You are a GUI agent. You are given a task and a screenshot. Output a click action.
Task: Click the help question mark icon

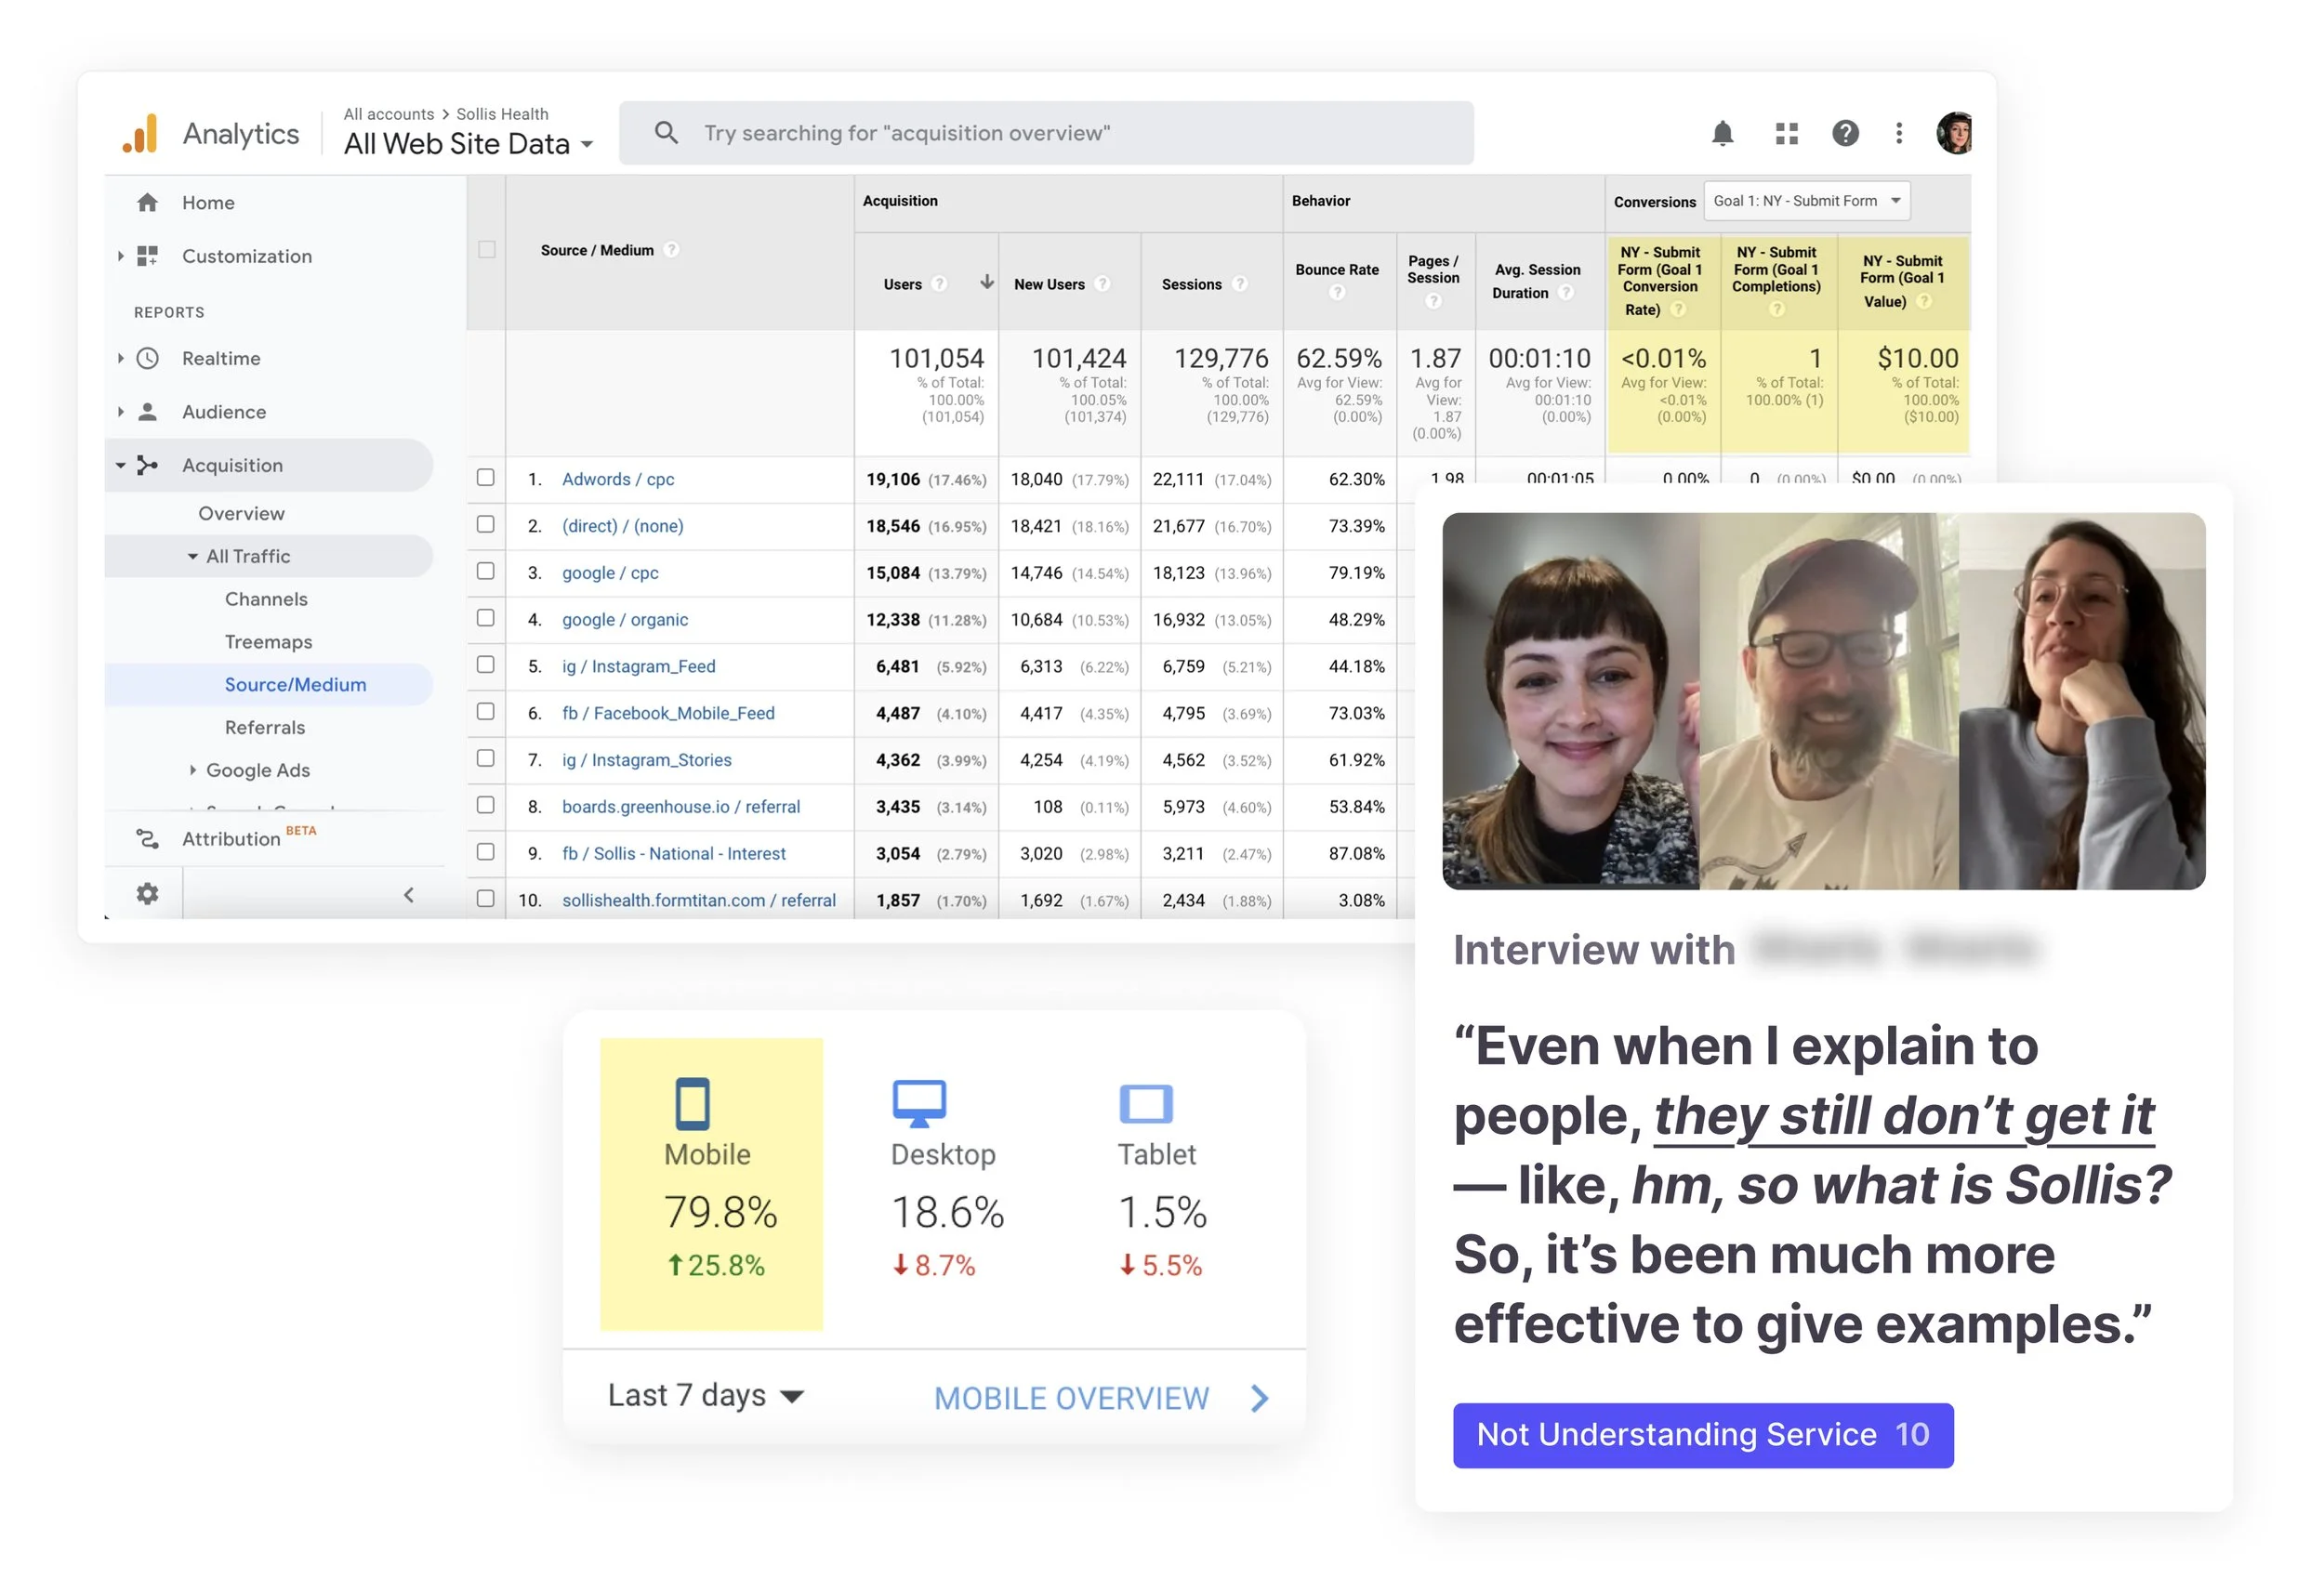[x=1844, y=133]
